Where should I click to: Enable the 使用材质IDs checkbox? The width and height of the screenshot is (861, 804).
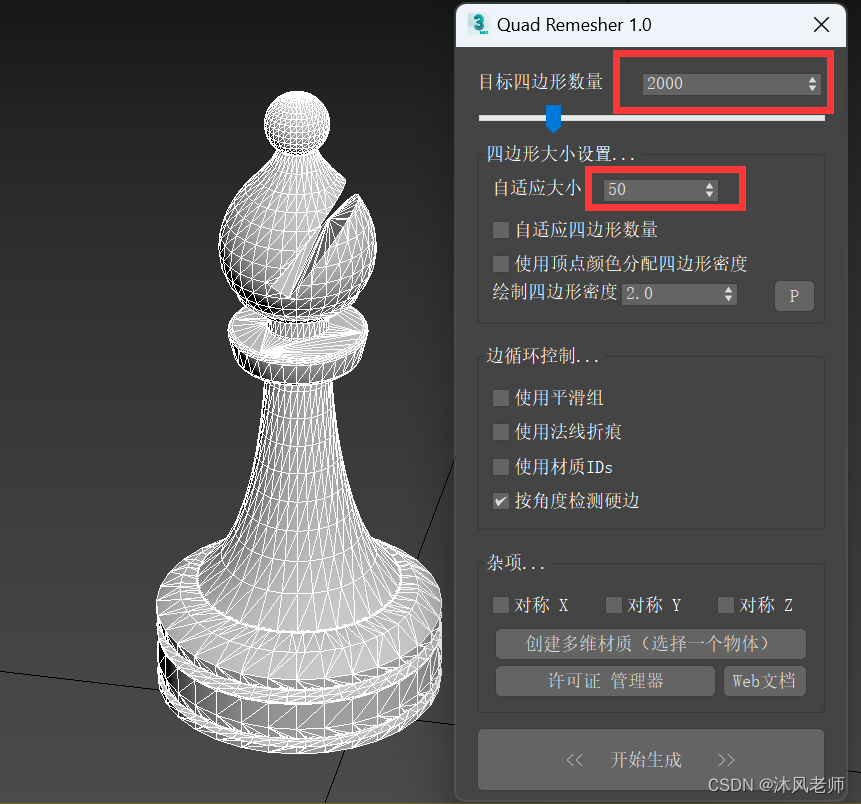pos(501,467)
